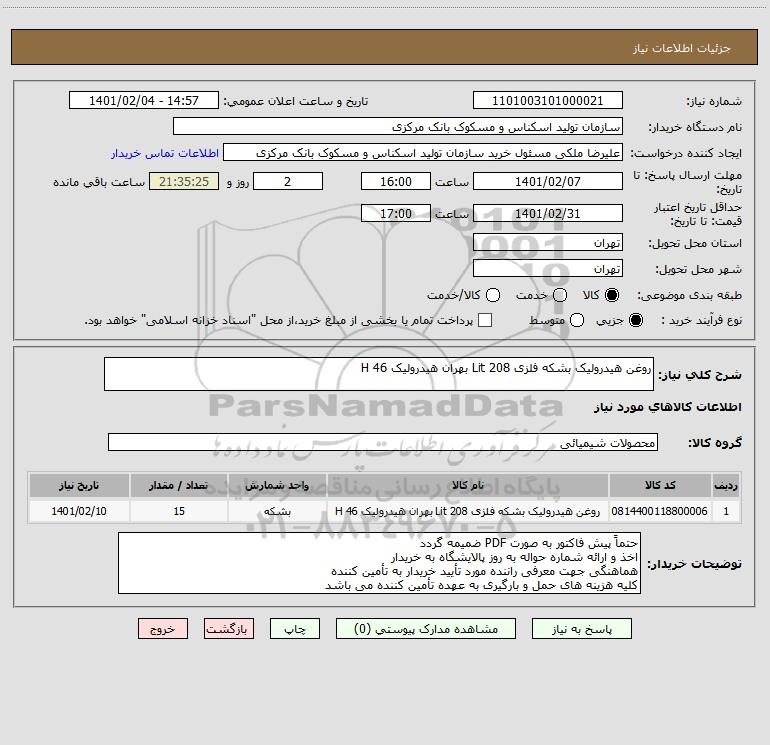Screen dimensions: 770x745
Task: Click the quantity cell 15
Action: click(x=179, y=511)
